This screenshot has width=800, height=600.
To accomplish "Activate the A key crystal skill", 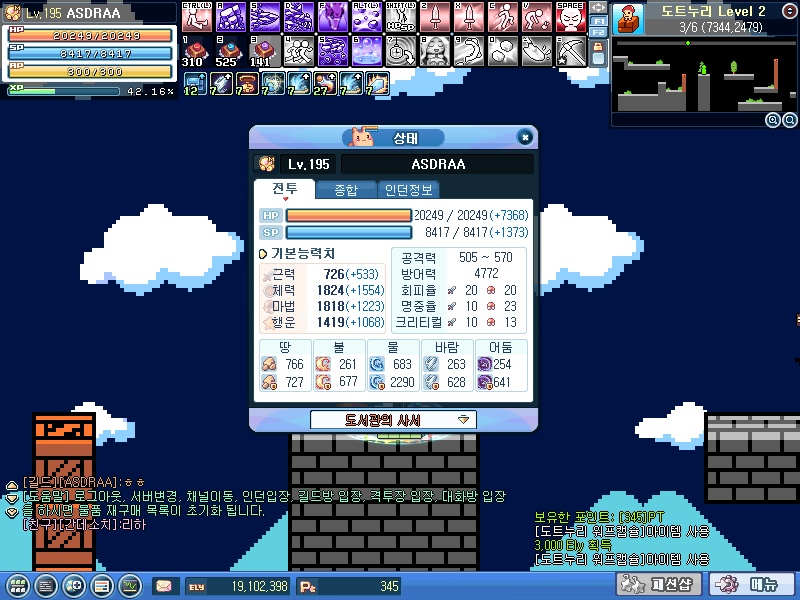I will 231,17.
